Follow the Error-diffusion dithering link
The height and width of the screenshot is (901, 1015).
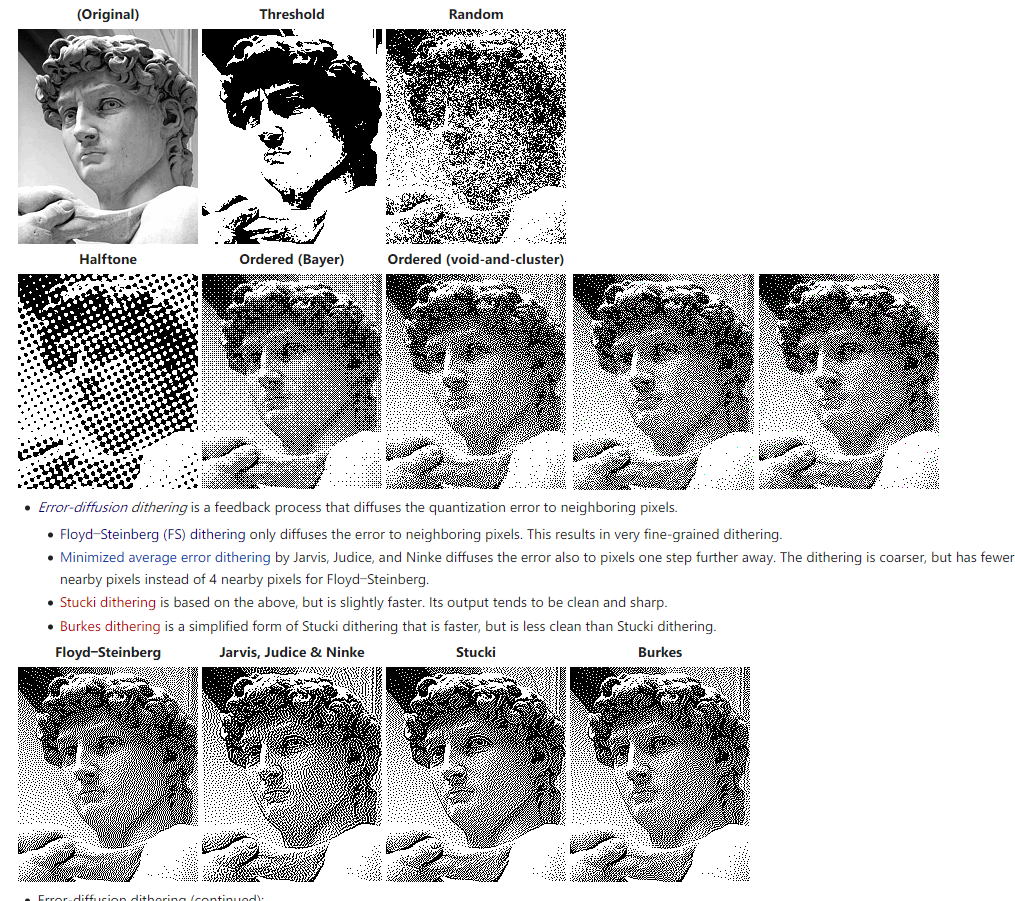113,507
